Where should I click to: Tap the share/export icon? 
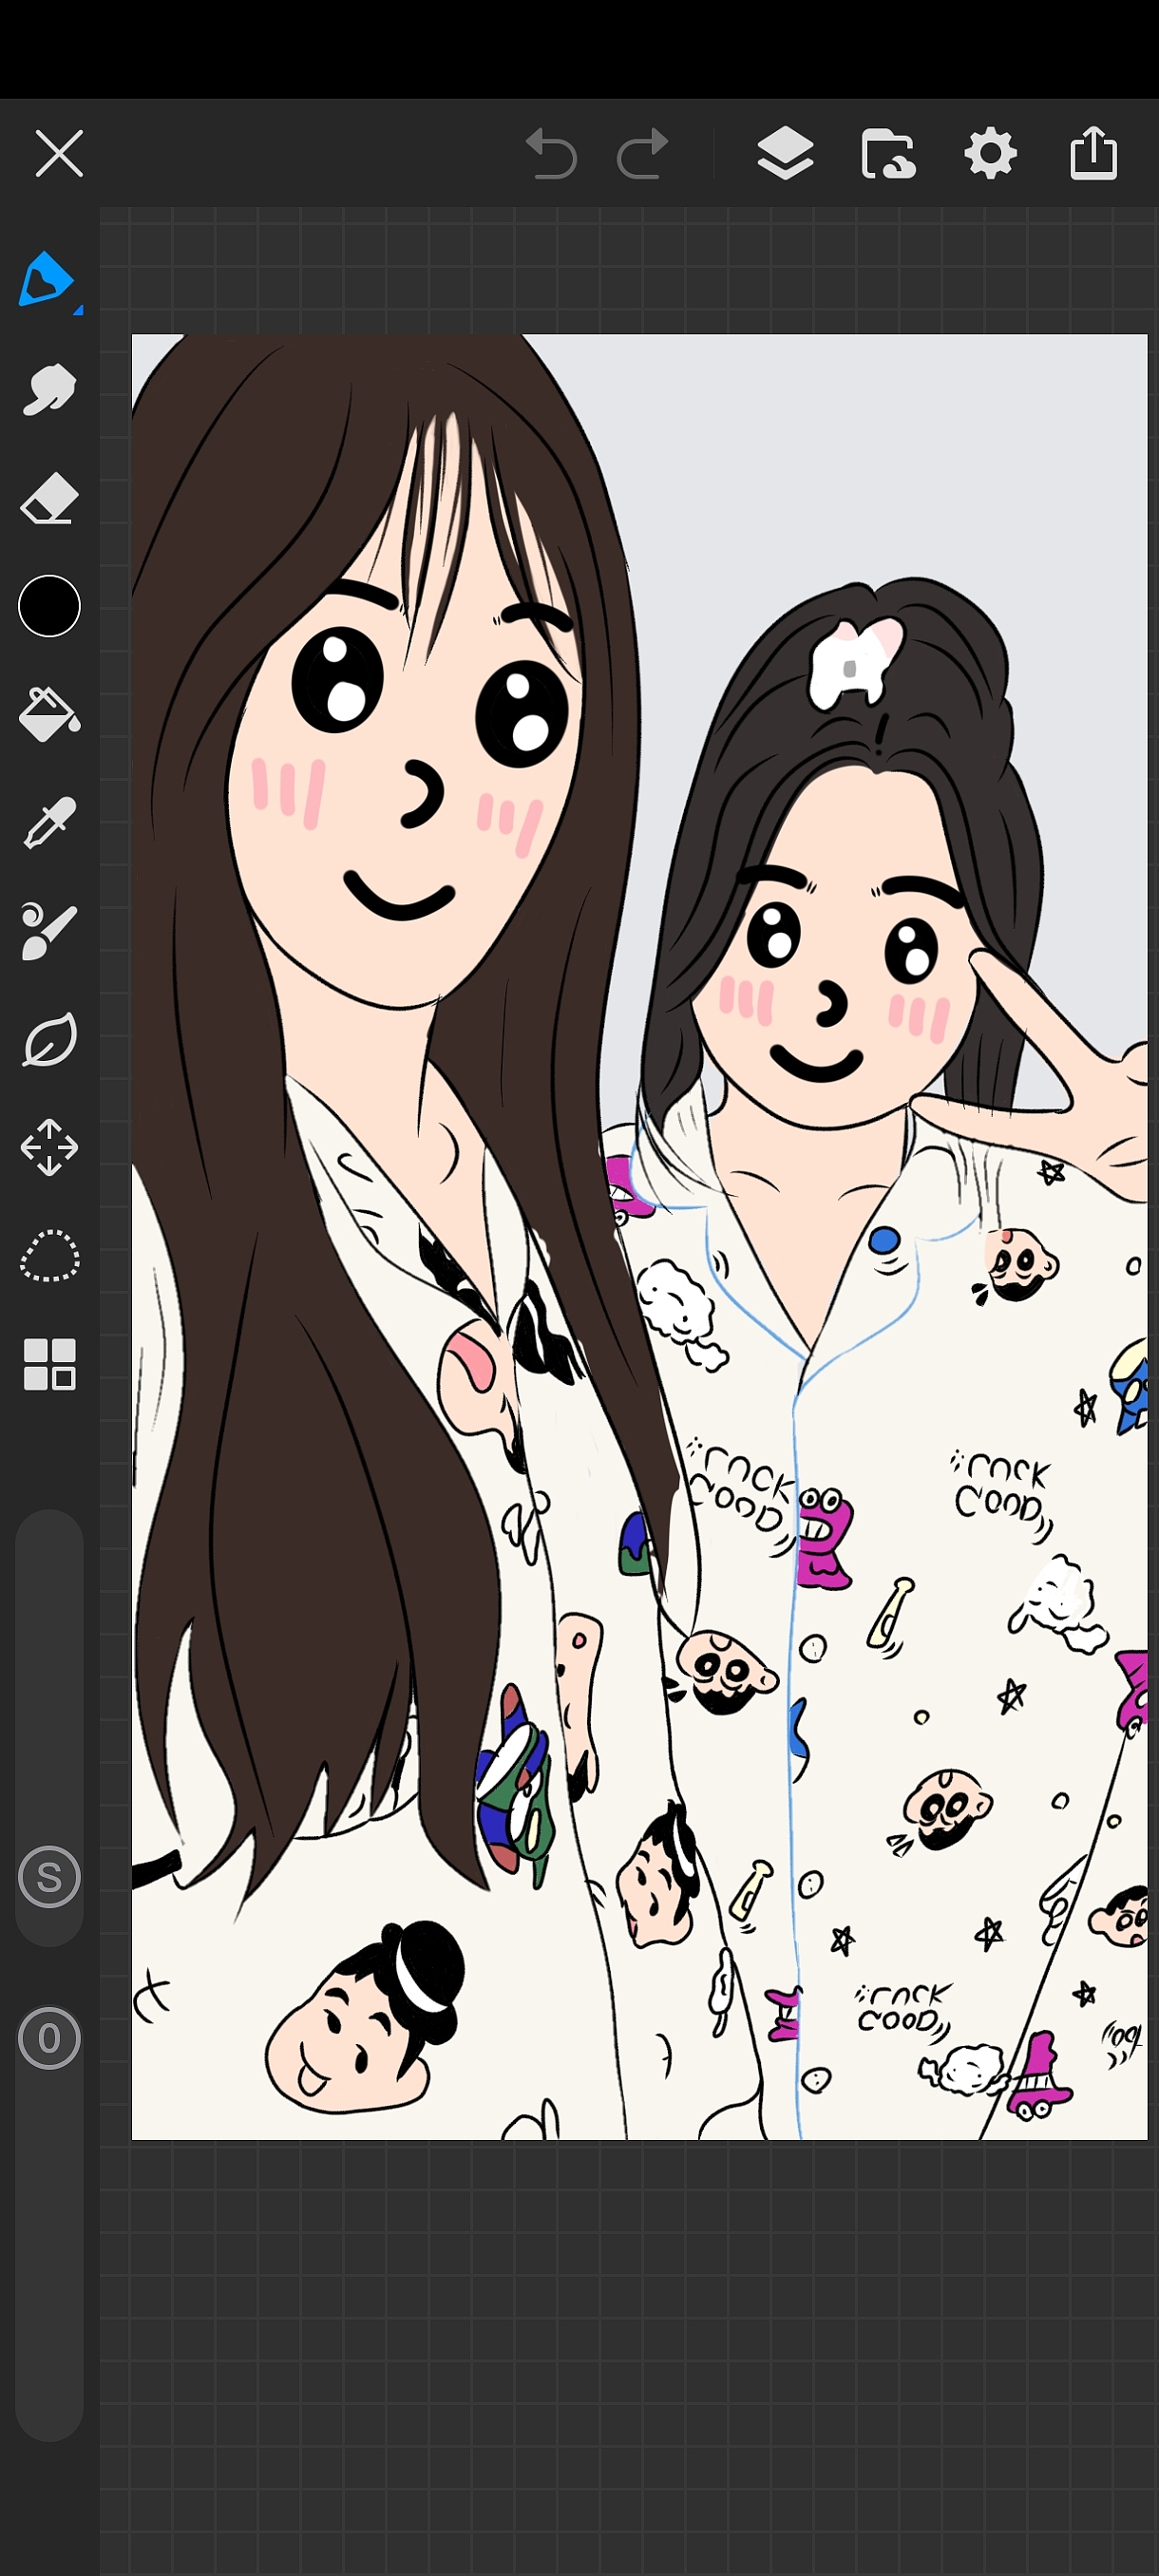click(1093, 153)
